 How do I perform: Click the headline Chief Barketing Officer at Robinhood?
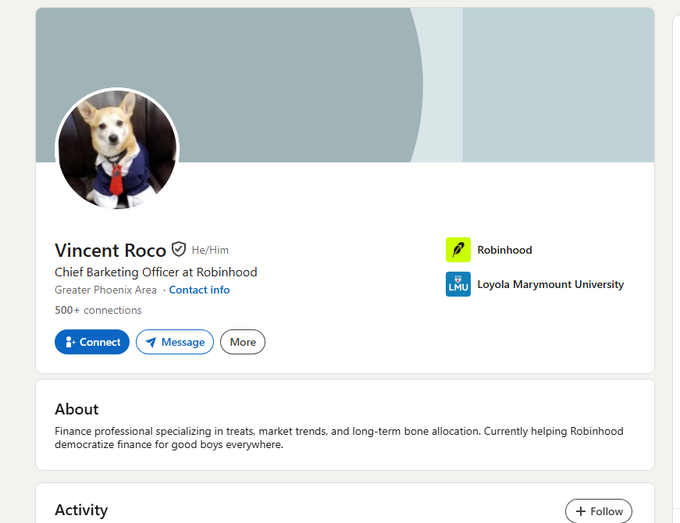click(x=156, y=272)
